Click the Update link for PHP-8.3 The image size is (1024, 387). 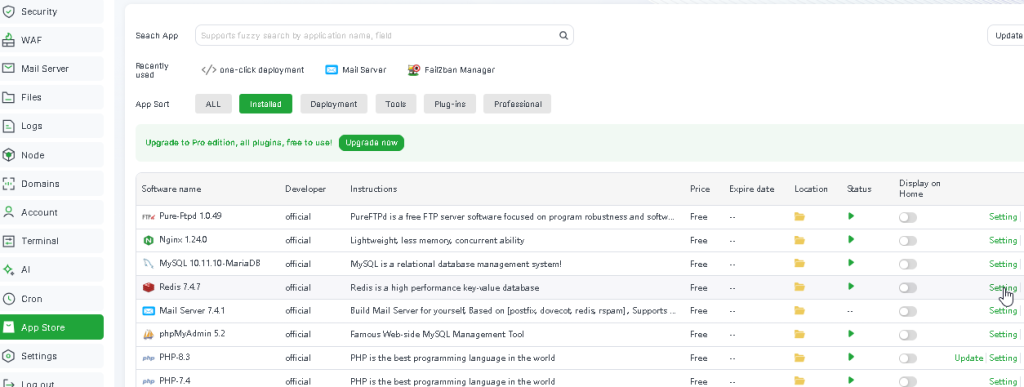[968, 358]
